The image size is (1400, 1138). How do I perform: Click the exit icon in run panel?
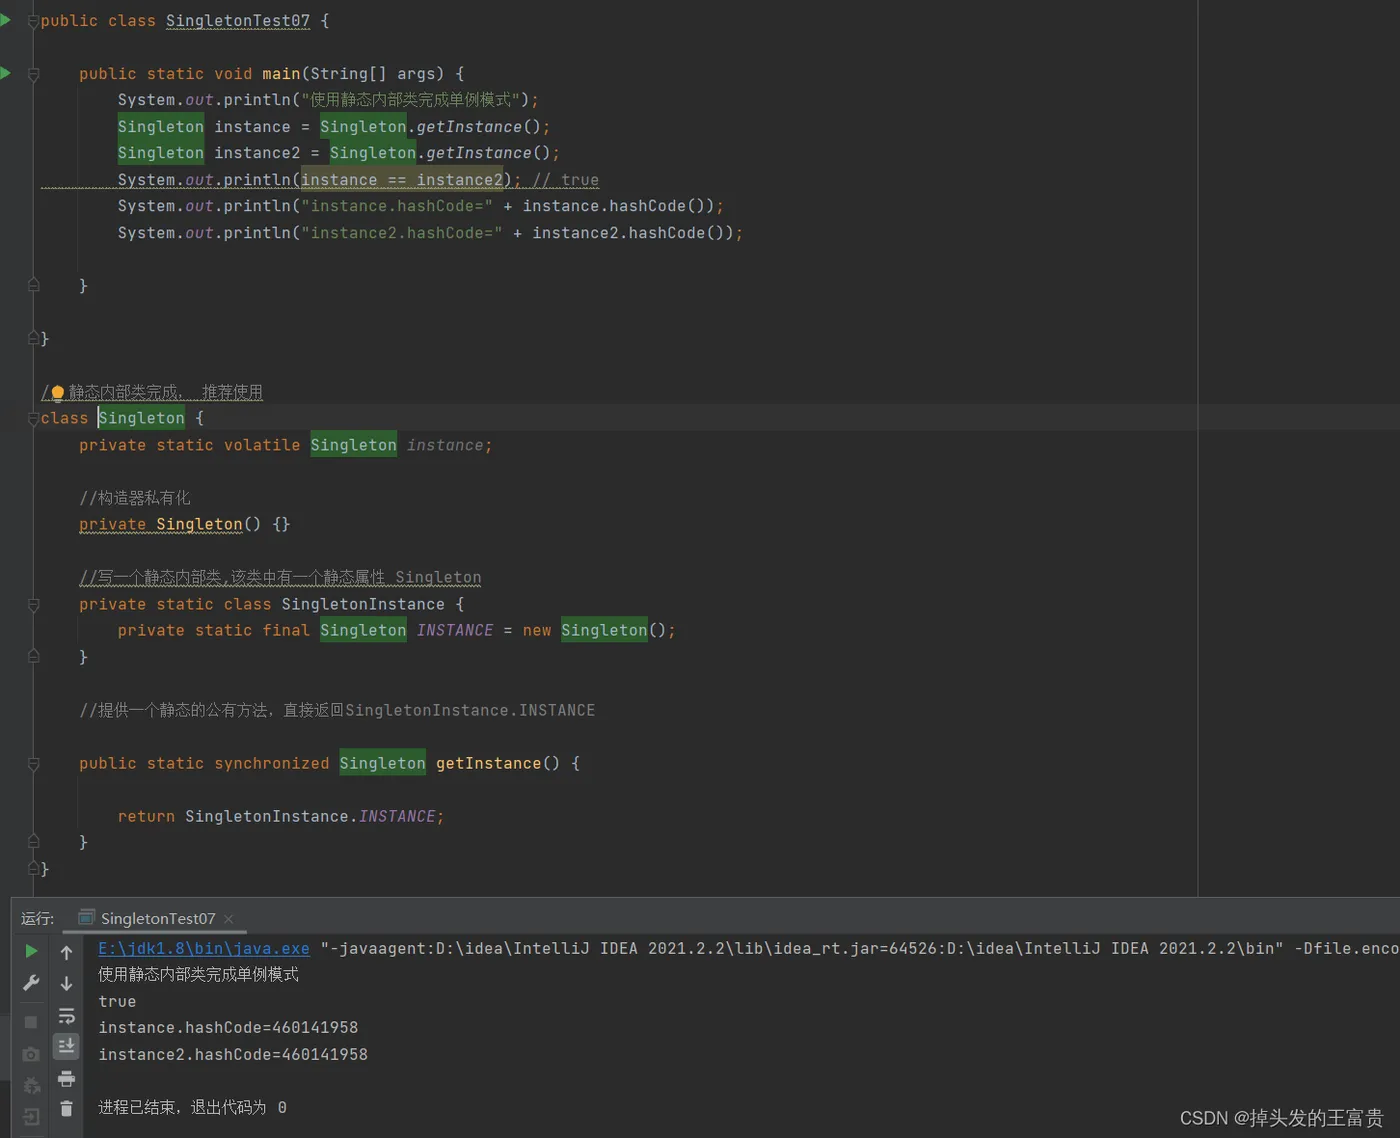click(x=31, y=1117)
